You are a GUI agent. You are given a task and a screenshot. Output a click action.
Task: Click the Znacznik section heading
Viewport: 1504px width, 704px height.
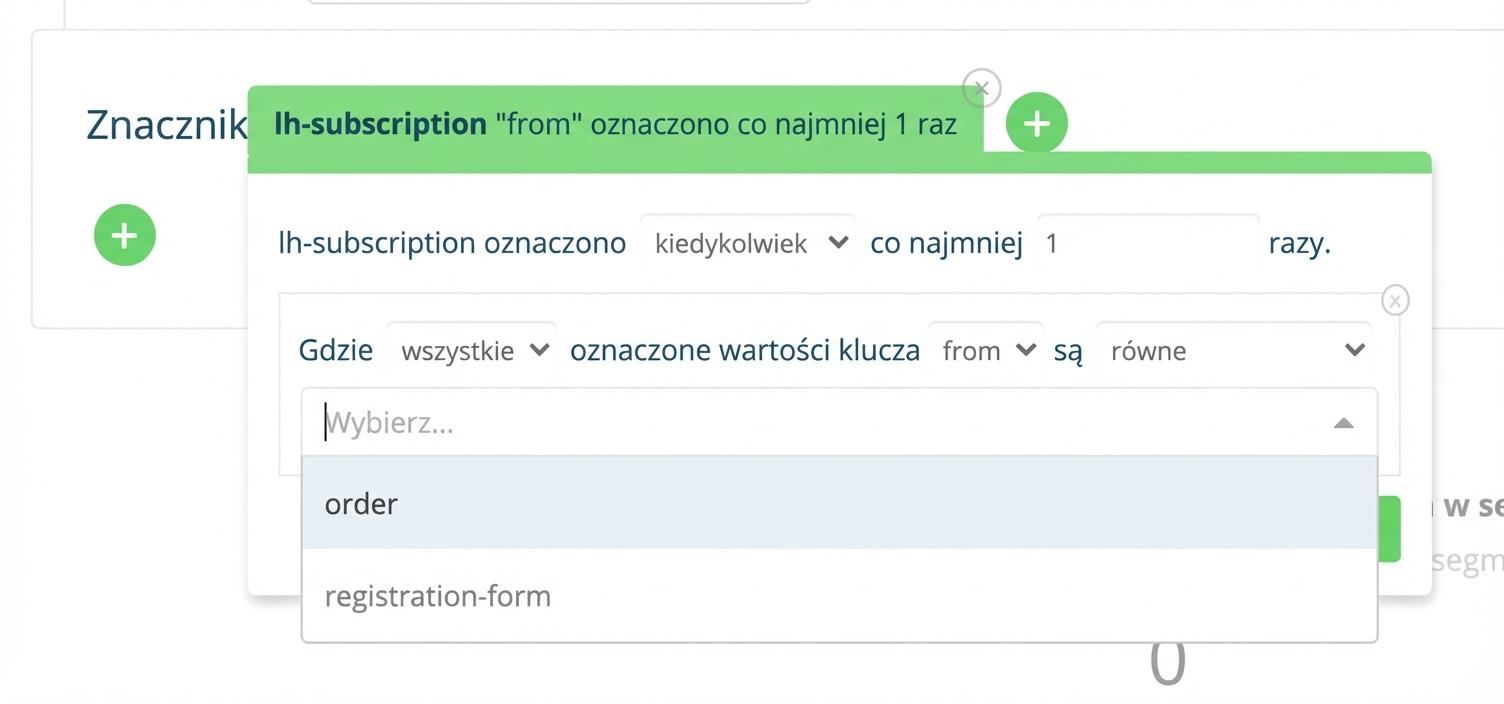click(x=166, y=124)
